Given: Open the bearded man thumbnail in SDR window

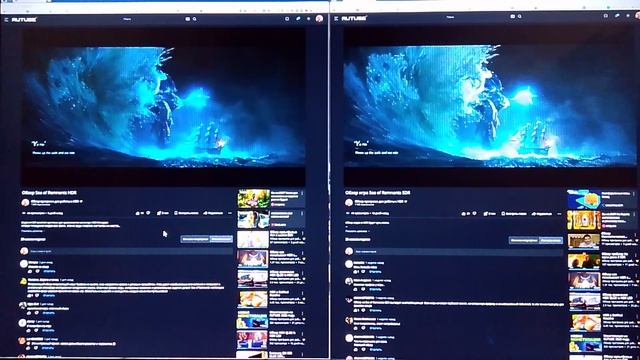Looking at the screenshot, I should pos(584,242).
